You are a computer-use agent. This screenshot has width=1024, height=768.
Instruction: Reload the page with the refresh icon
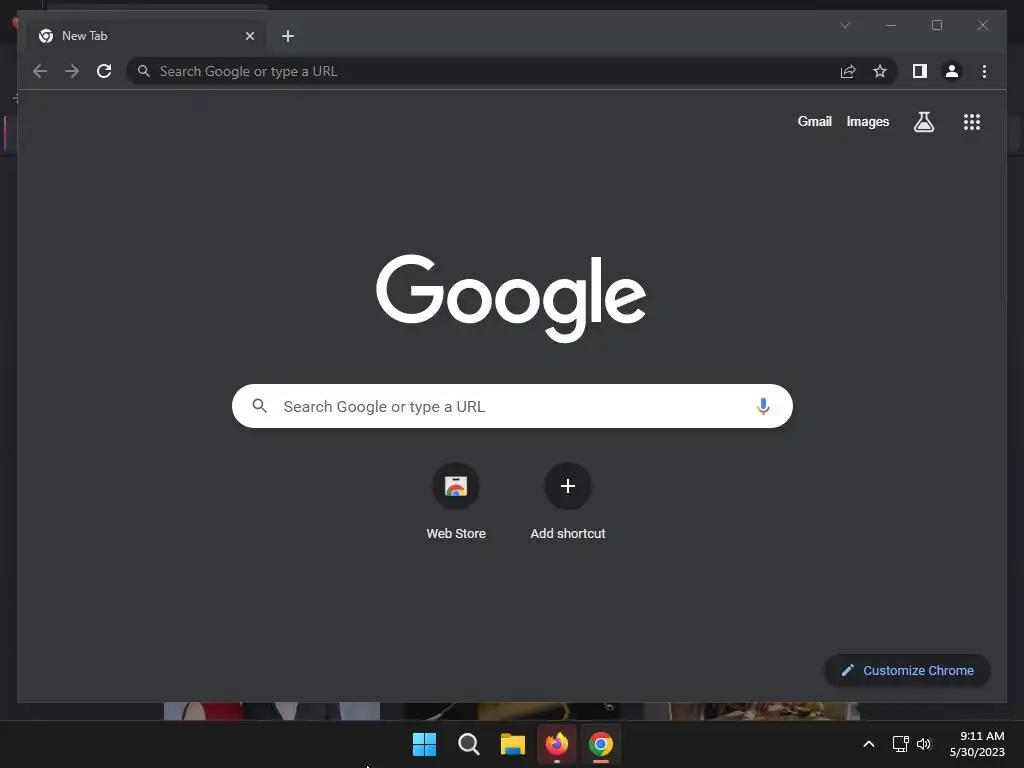click(x=104, y=71)
